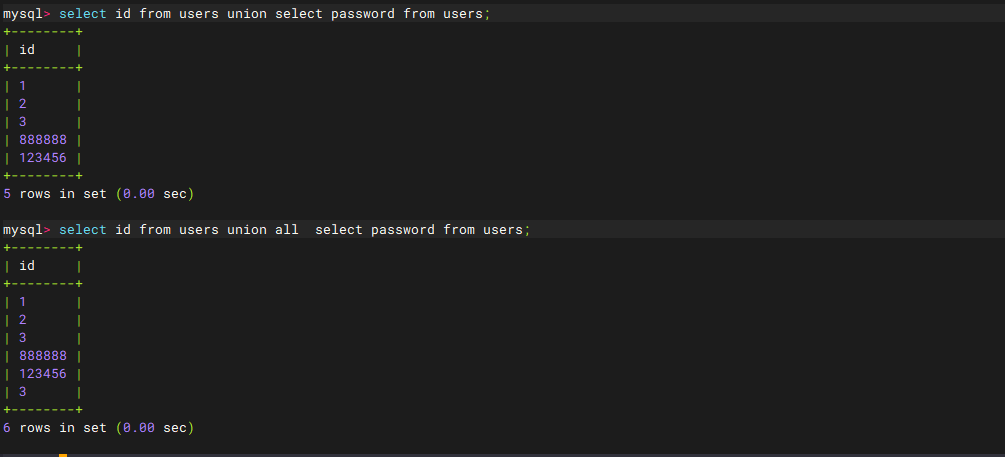The width and height of the screenshot is (1005, 457).
Task: Click "password" in the union all query
Action: click(403, 230)
